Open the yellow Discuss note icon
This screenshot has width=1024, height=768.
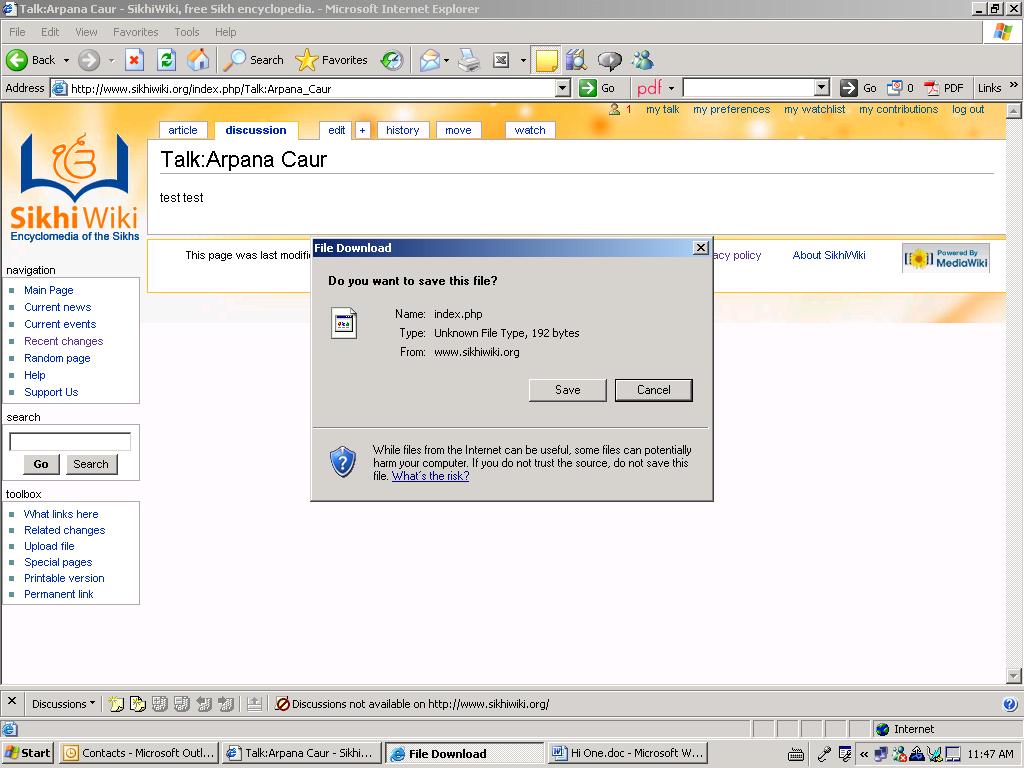point(546,60)
